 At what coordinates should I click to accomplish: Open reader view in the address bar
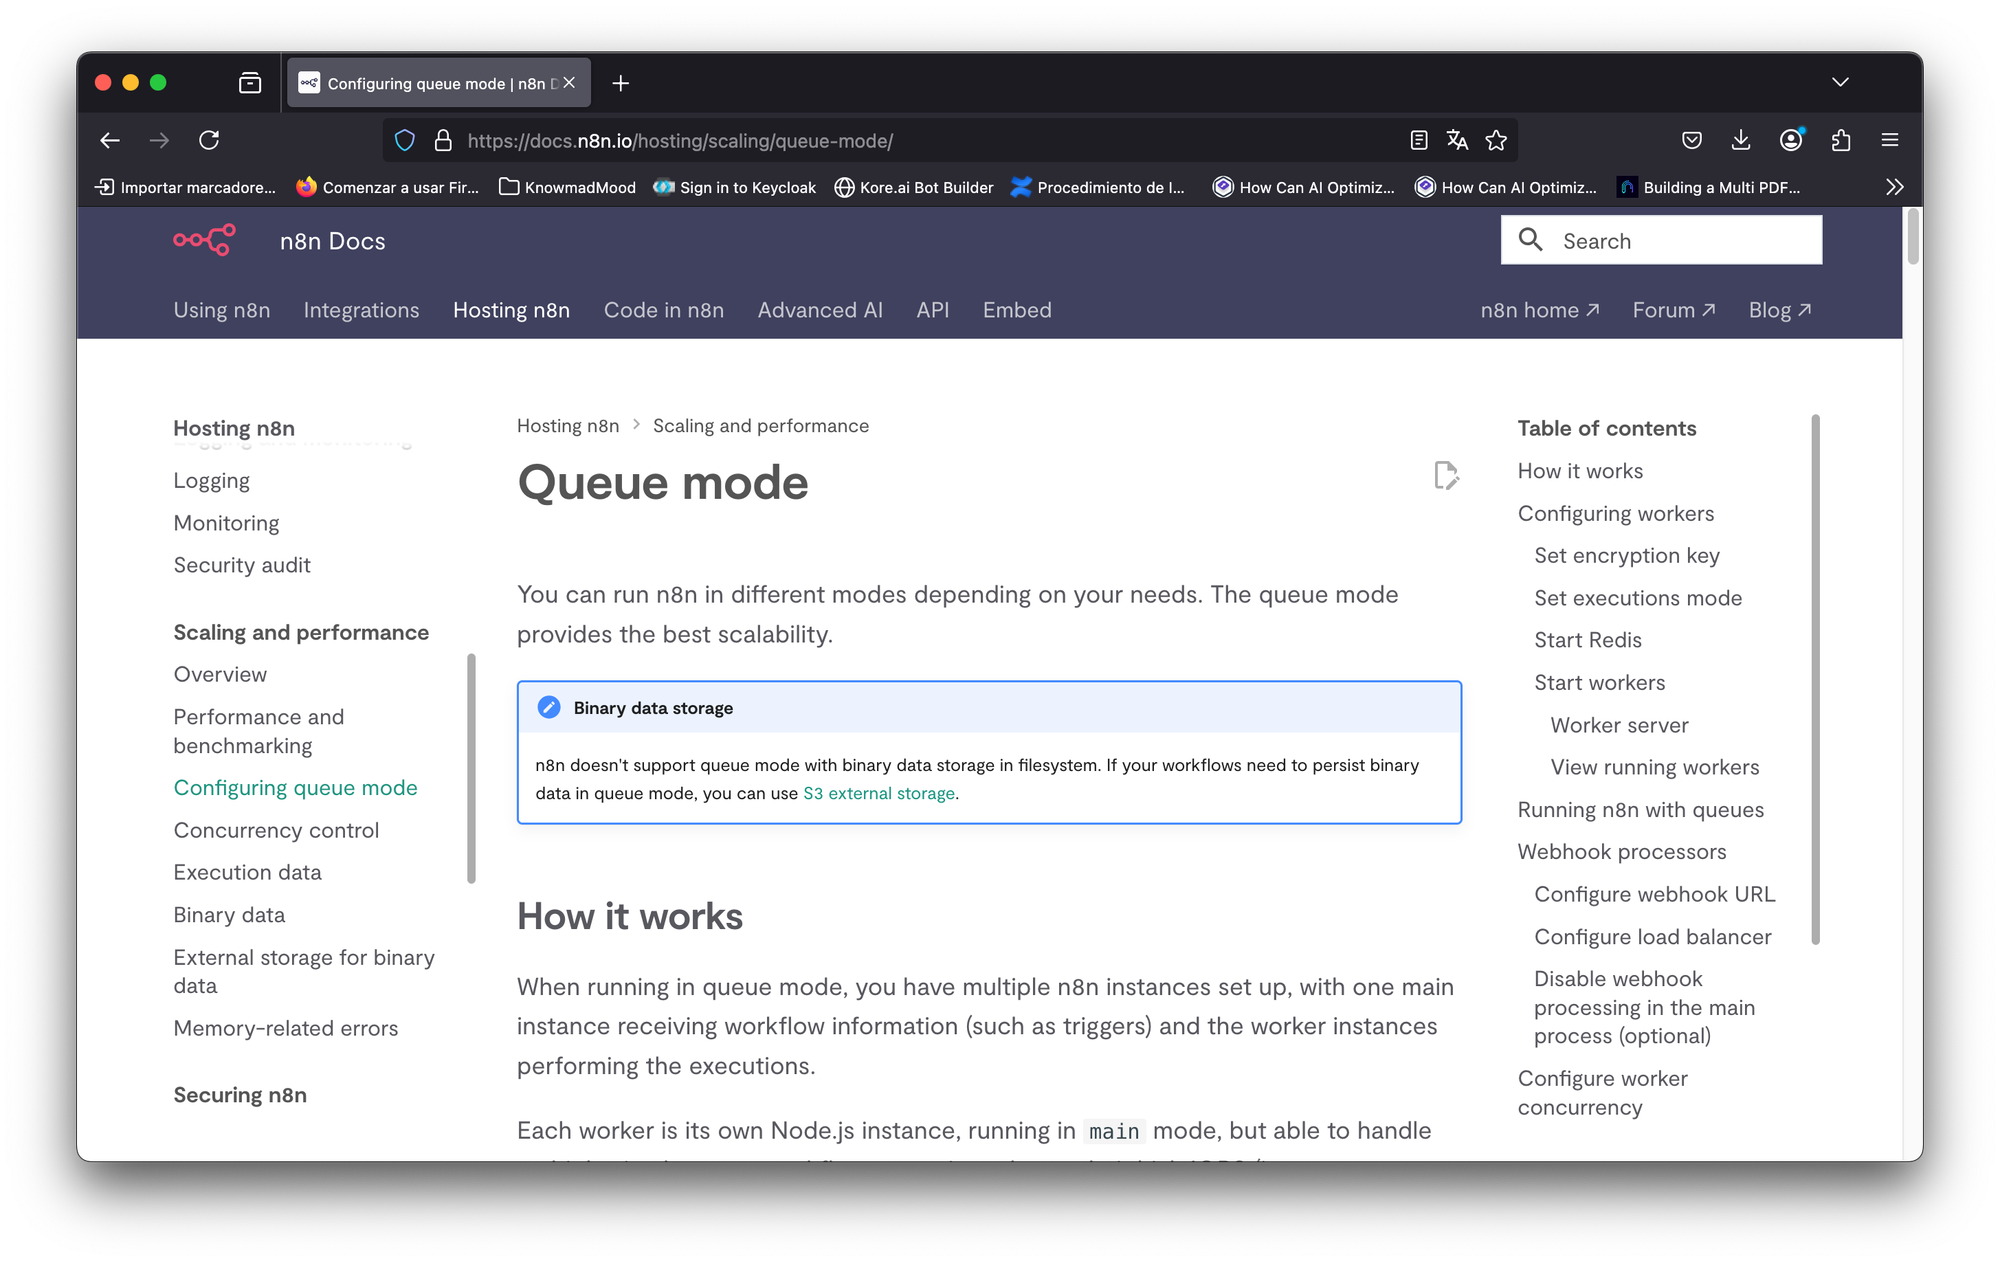tap(1418, 141)
